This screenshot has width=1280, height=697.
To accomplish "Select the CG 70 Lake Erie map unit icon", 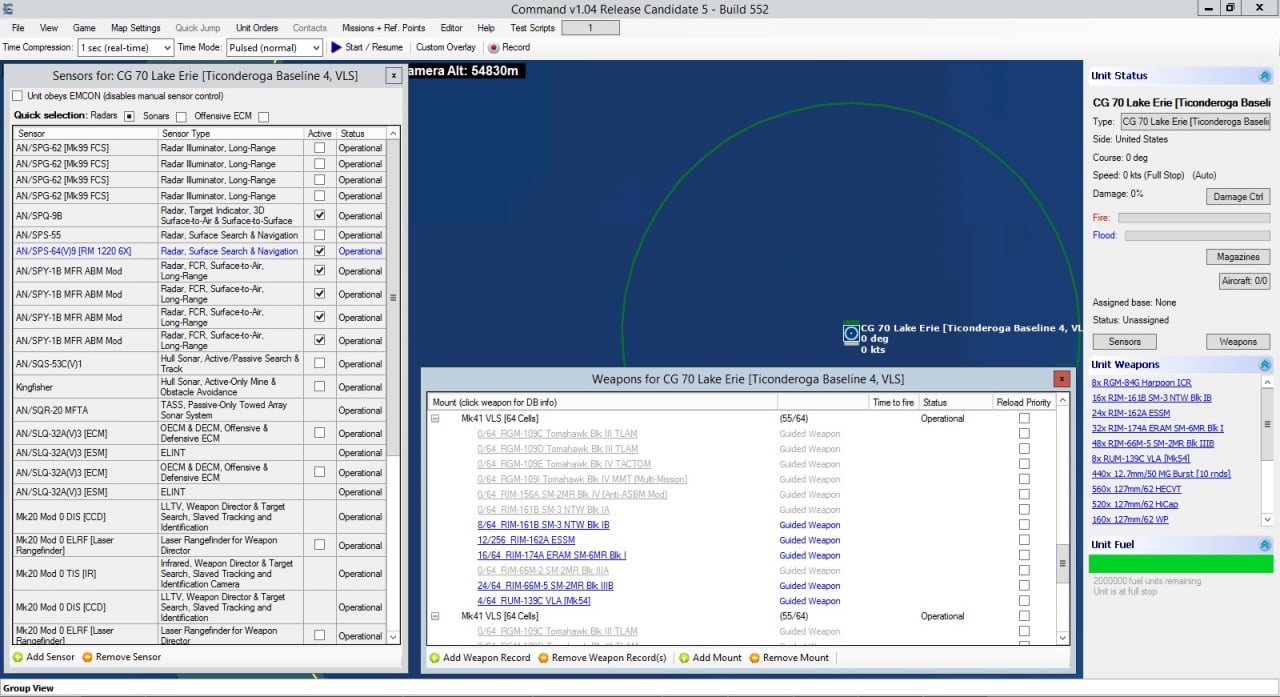I will 851,333.
